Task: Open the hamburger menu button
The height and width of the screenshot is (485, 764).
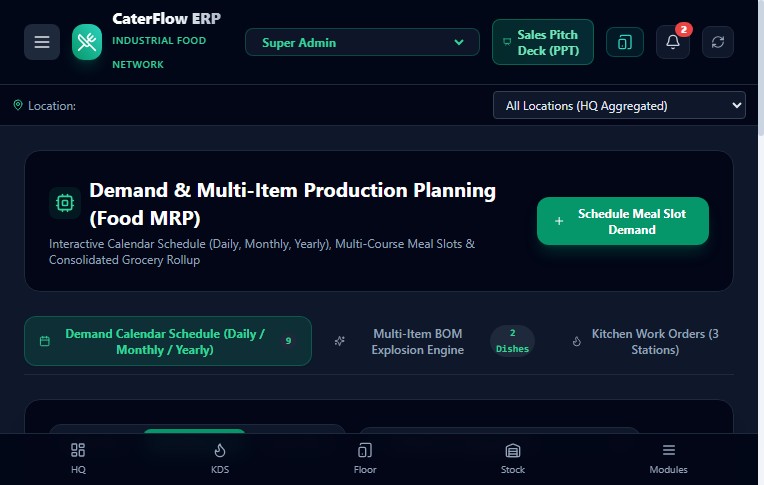Action: pos(42,42)
